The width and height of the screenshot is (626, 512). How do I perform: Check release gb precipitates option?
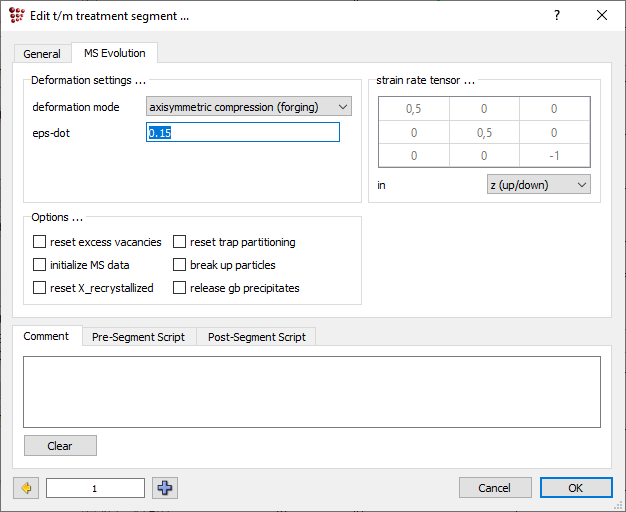(180, 288)
